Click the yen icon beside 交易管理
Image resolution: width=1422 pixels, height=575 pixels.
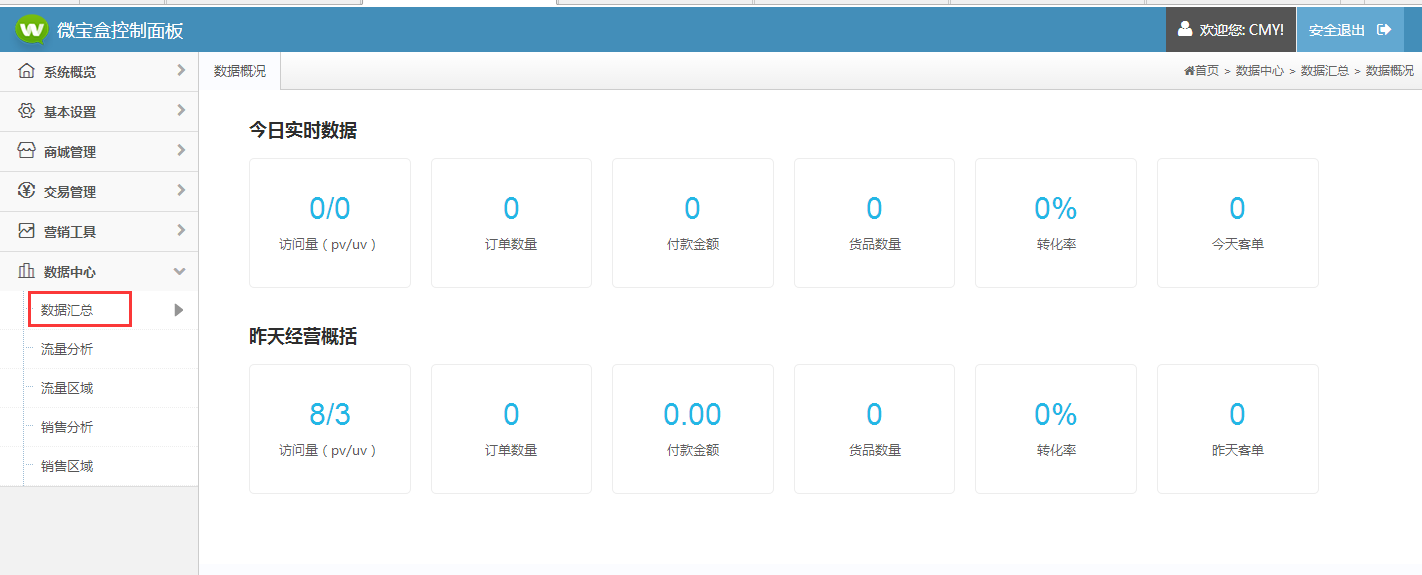tap(27, 191)
